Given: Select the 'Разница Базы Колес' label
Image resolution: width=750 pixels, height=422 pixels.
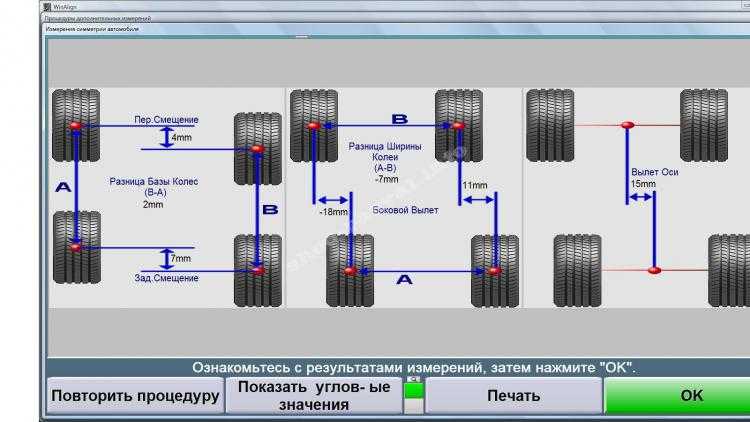Looking at the screenshot, I should pos(154,181).
